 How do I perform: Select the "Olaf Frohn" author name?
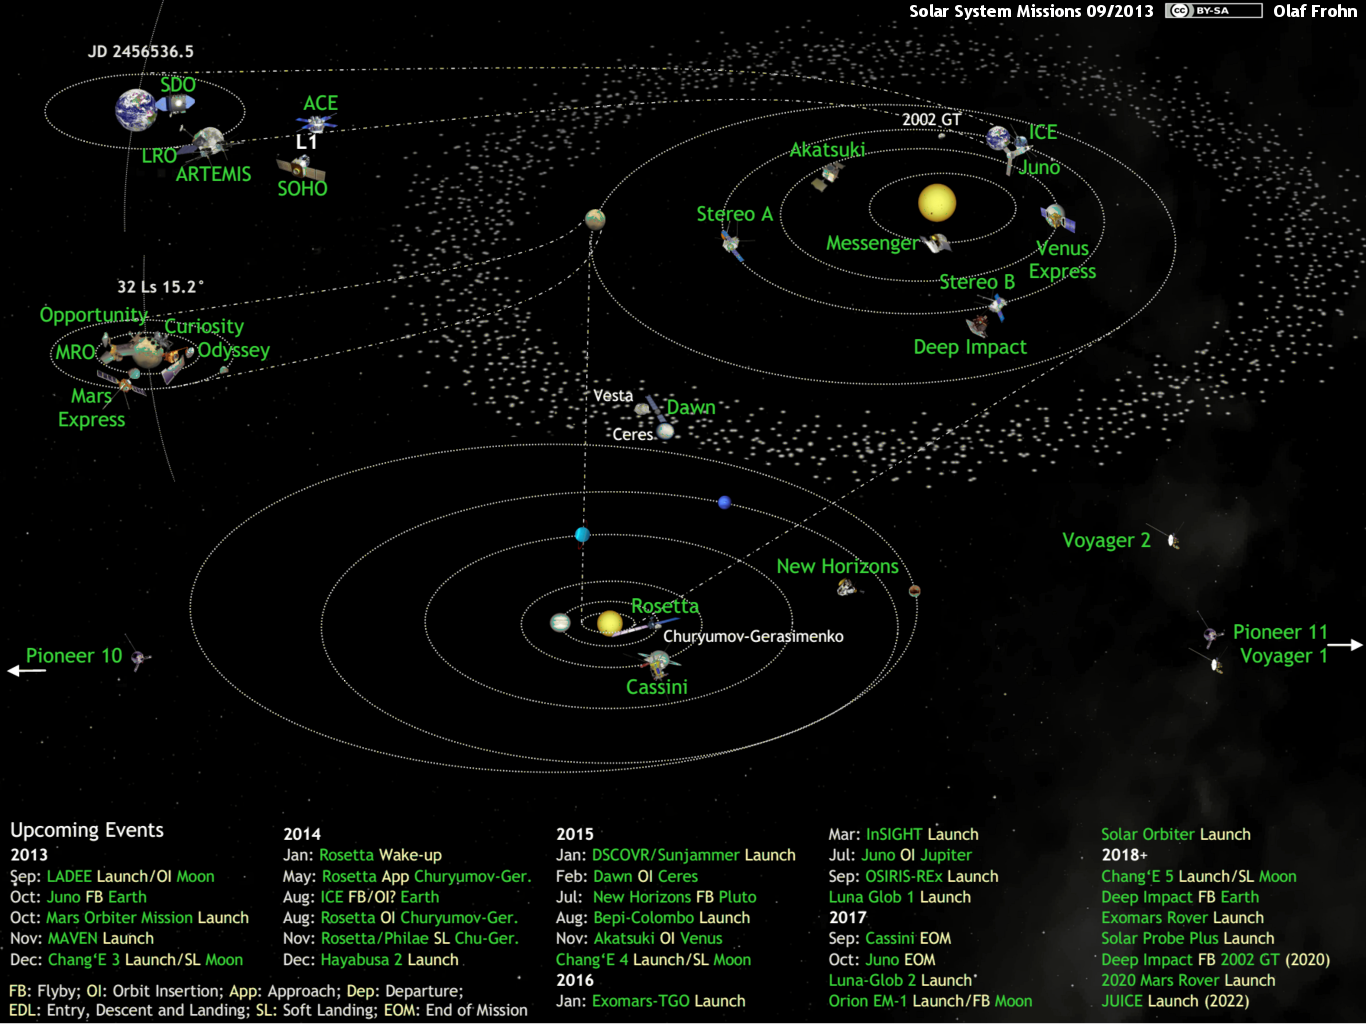(x=1315, y=11)
